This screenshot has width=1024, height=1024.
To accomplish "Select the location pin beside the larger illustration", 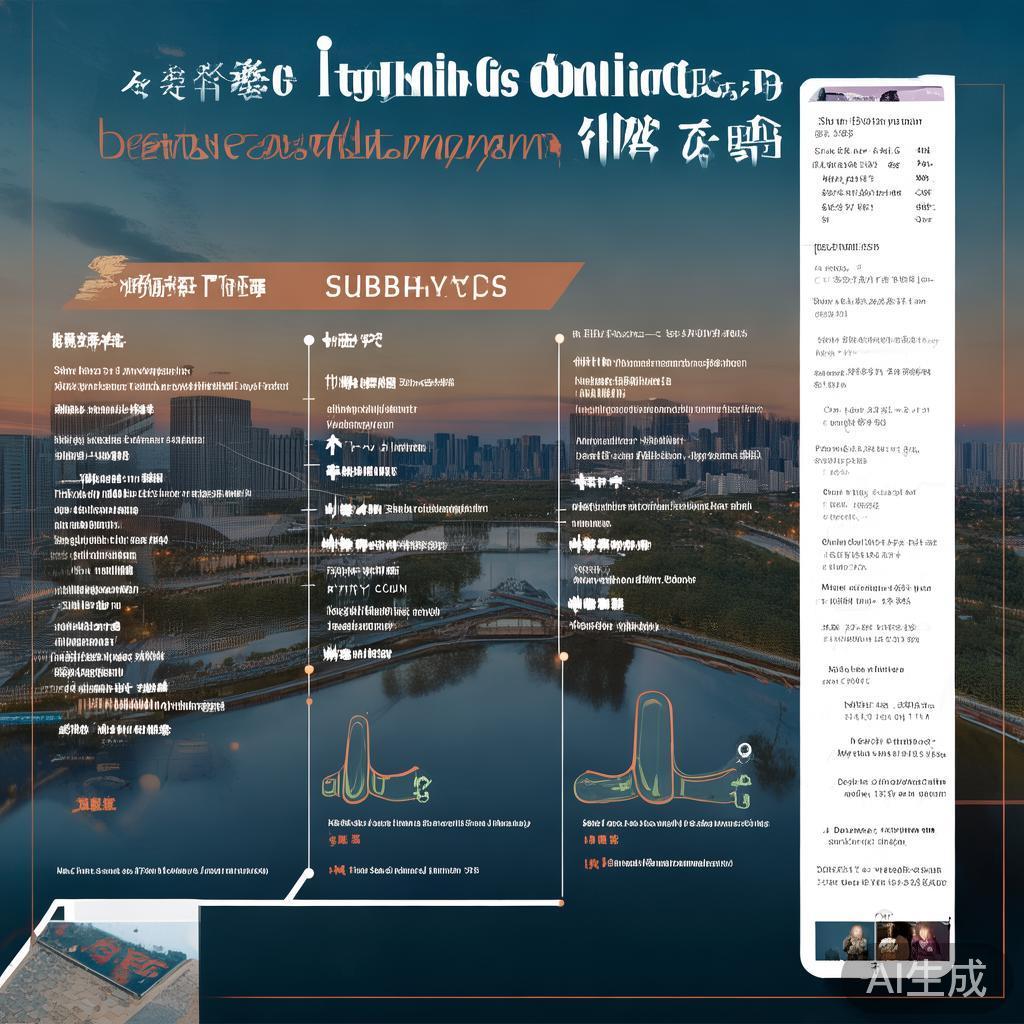I will tap(744, 752).
